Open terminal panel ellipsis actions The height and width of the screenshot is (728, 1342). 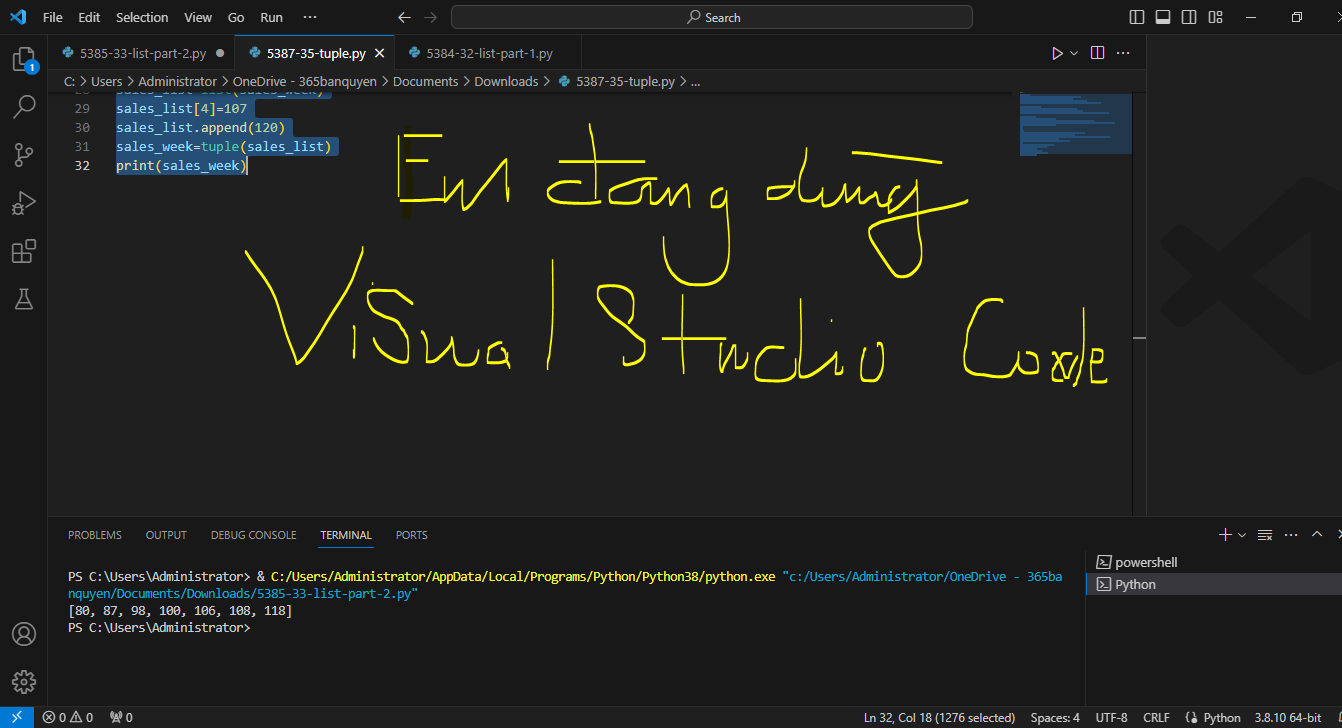tap(1291, 535)
